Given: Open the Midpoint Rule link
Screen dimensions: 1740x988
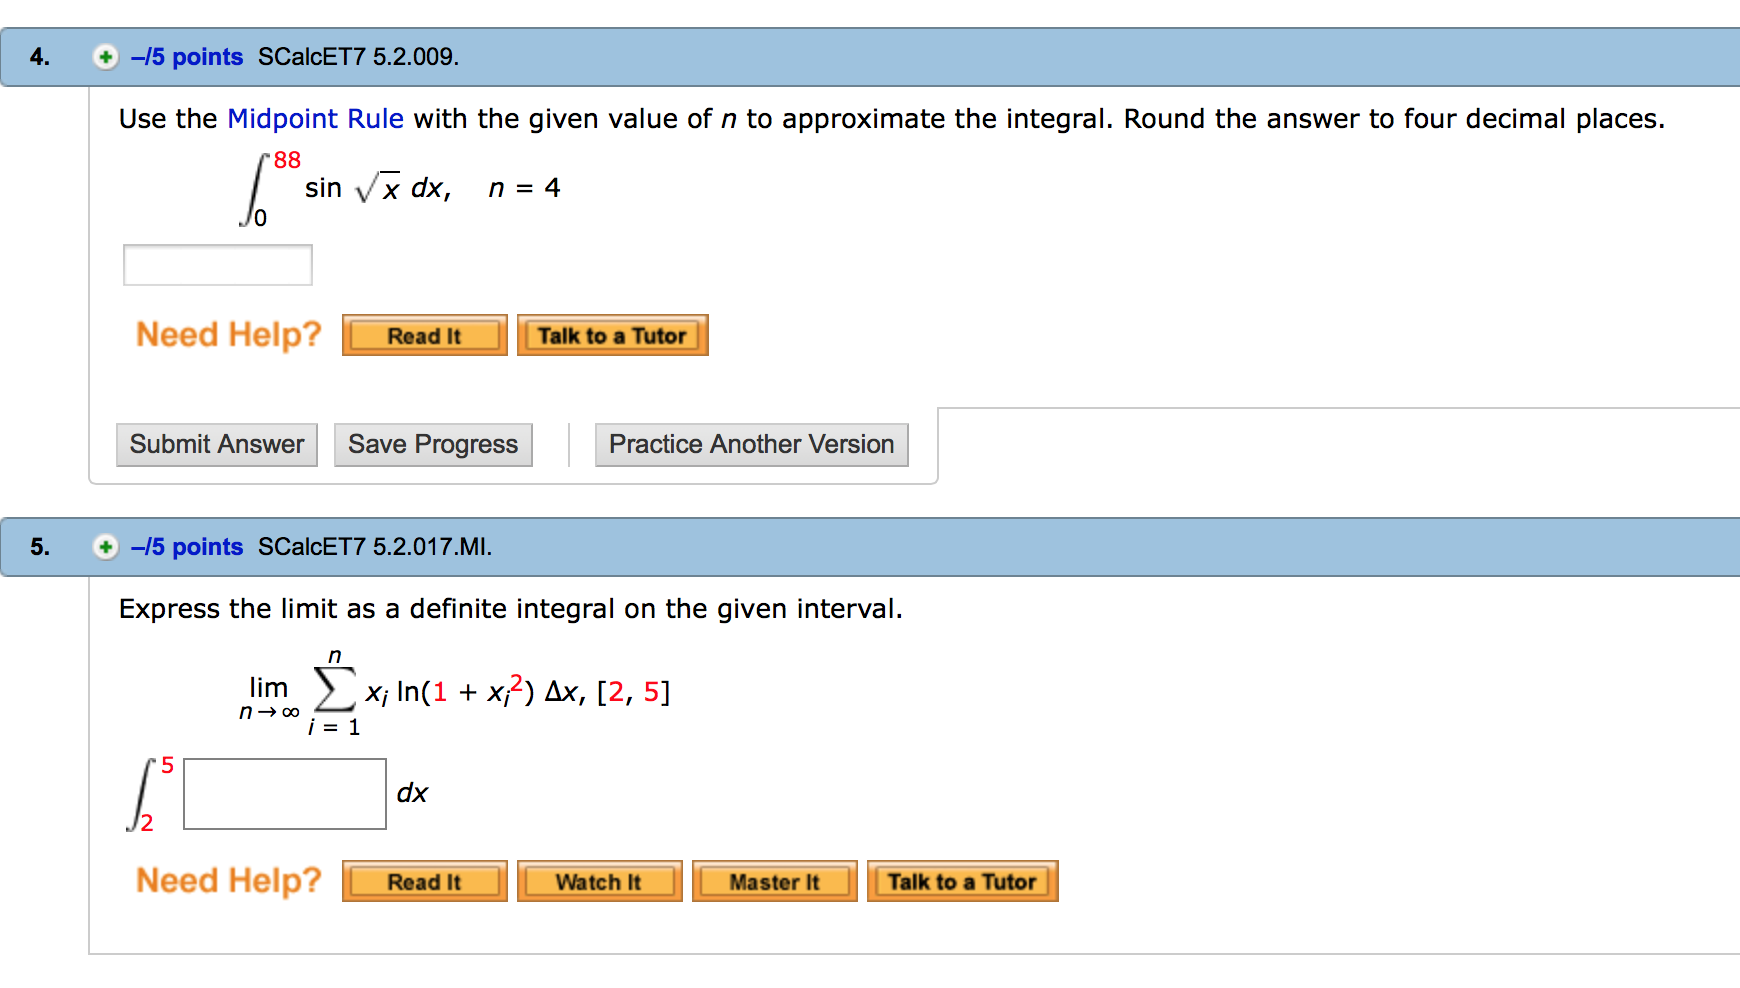Looking at the screenshot, I should tap(315, 118).
